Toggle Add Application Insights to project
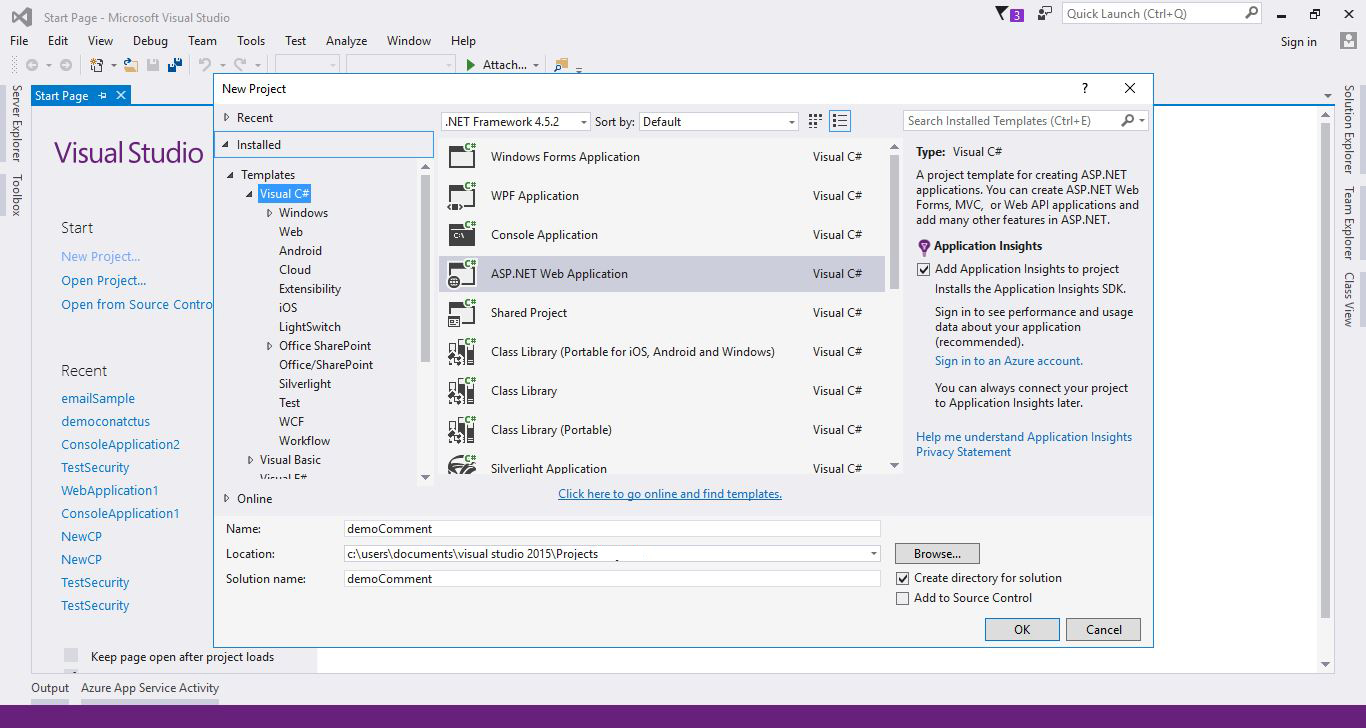Image resolution: width=1366 pixels, height=728 pixels. coord(924,269)
